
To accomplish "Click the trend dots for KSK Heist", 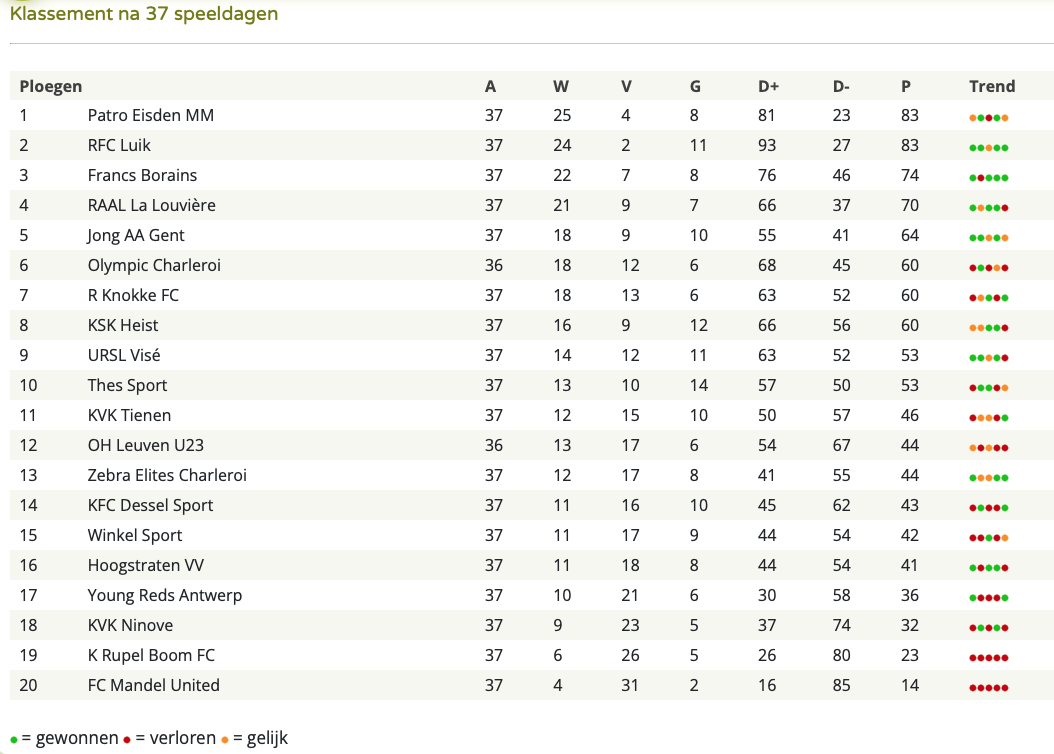I will point(988,328).
